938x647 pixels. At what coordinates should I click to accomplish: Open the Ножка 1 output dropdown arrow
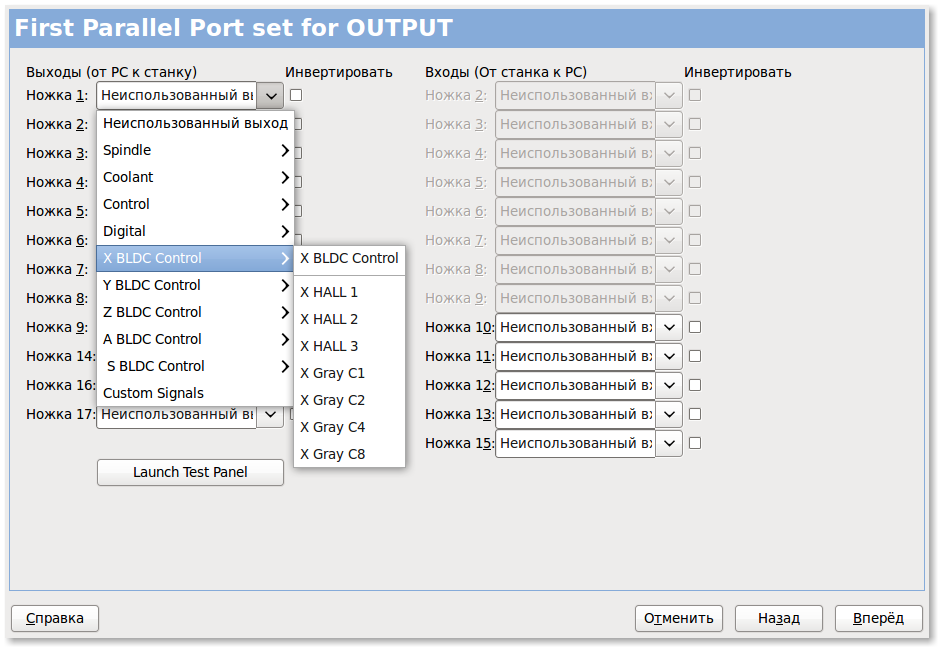click(x=270, y=96)
